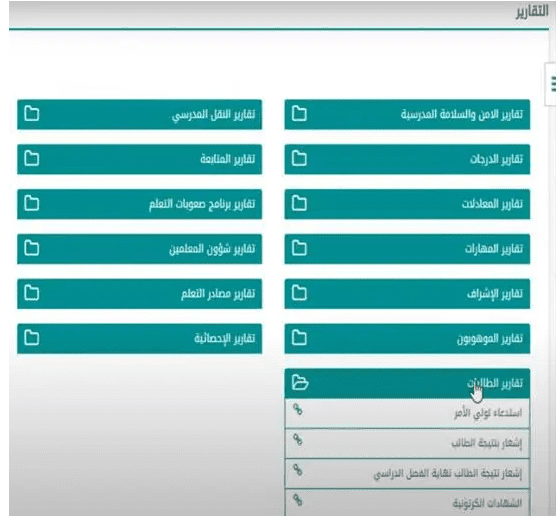Click folder icon on تقارير الدرجات row
The image size is (556, 518).
click(x=299, y=158)
